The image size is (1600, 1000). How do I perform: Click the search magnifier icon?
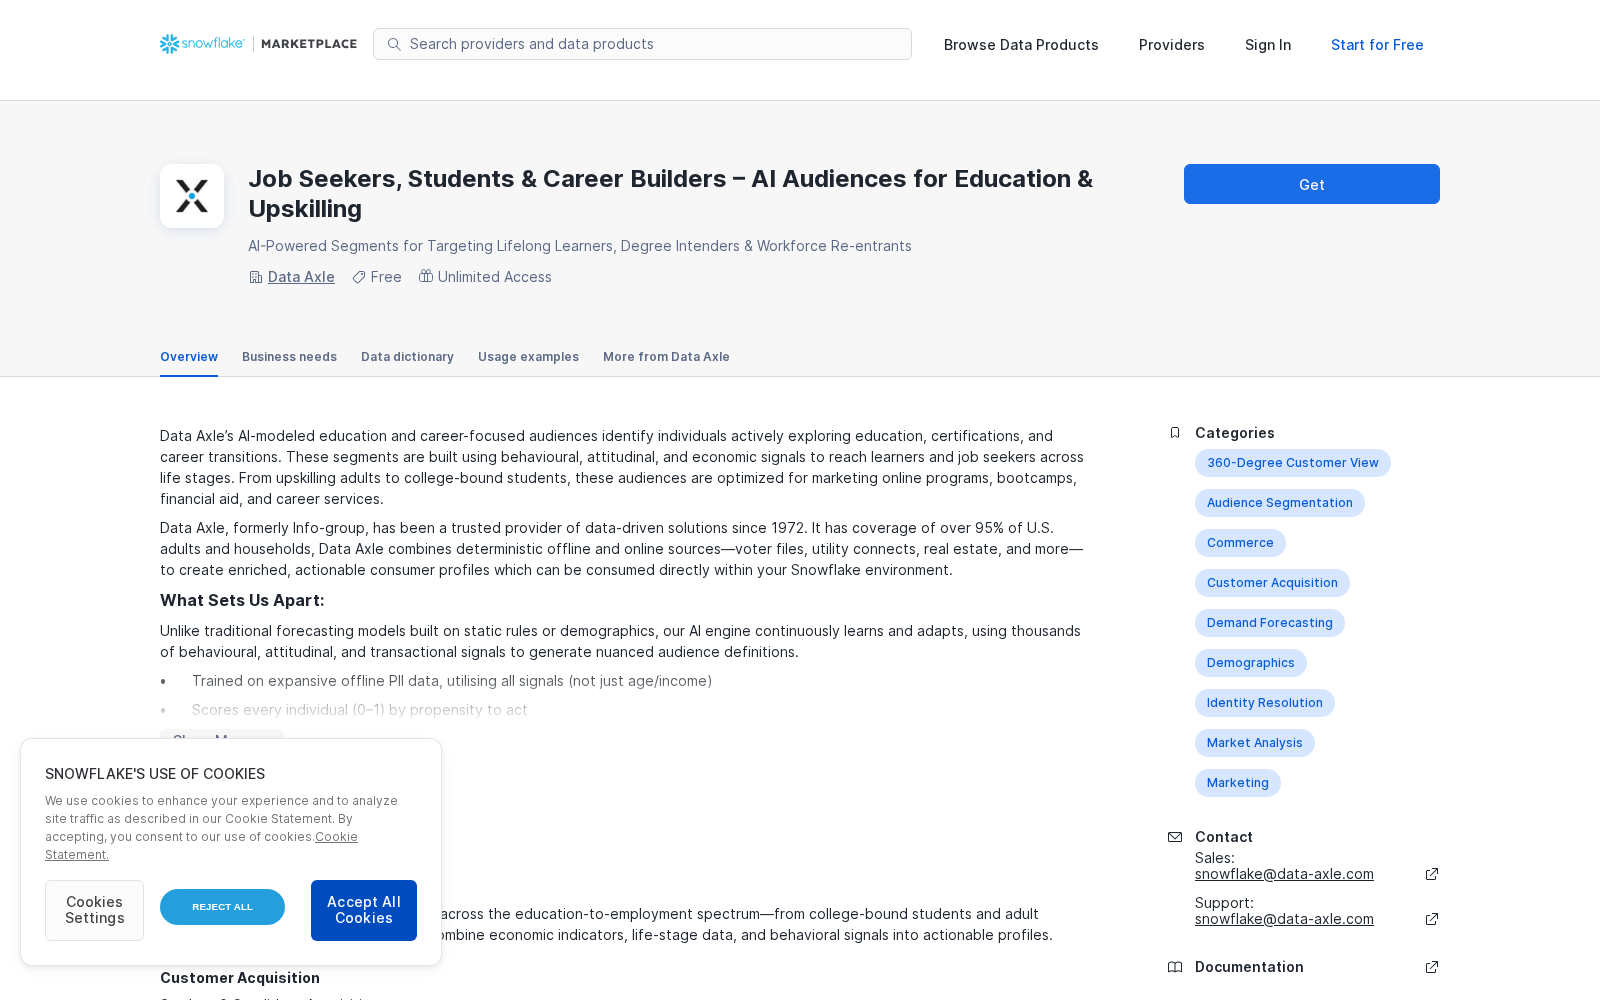pyautogui.click(x=394, y=44)
